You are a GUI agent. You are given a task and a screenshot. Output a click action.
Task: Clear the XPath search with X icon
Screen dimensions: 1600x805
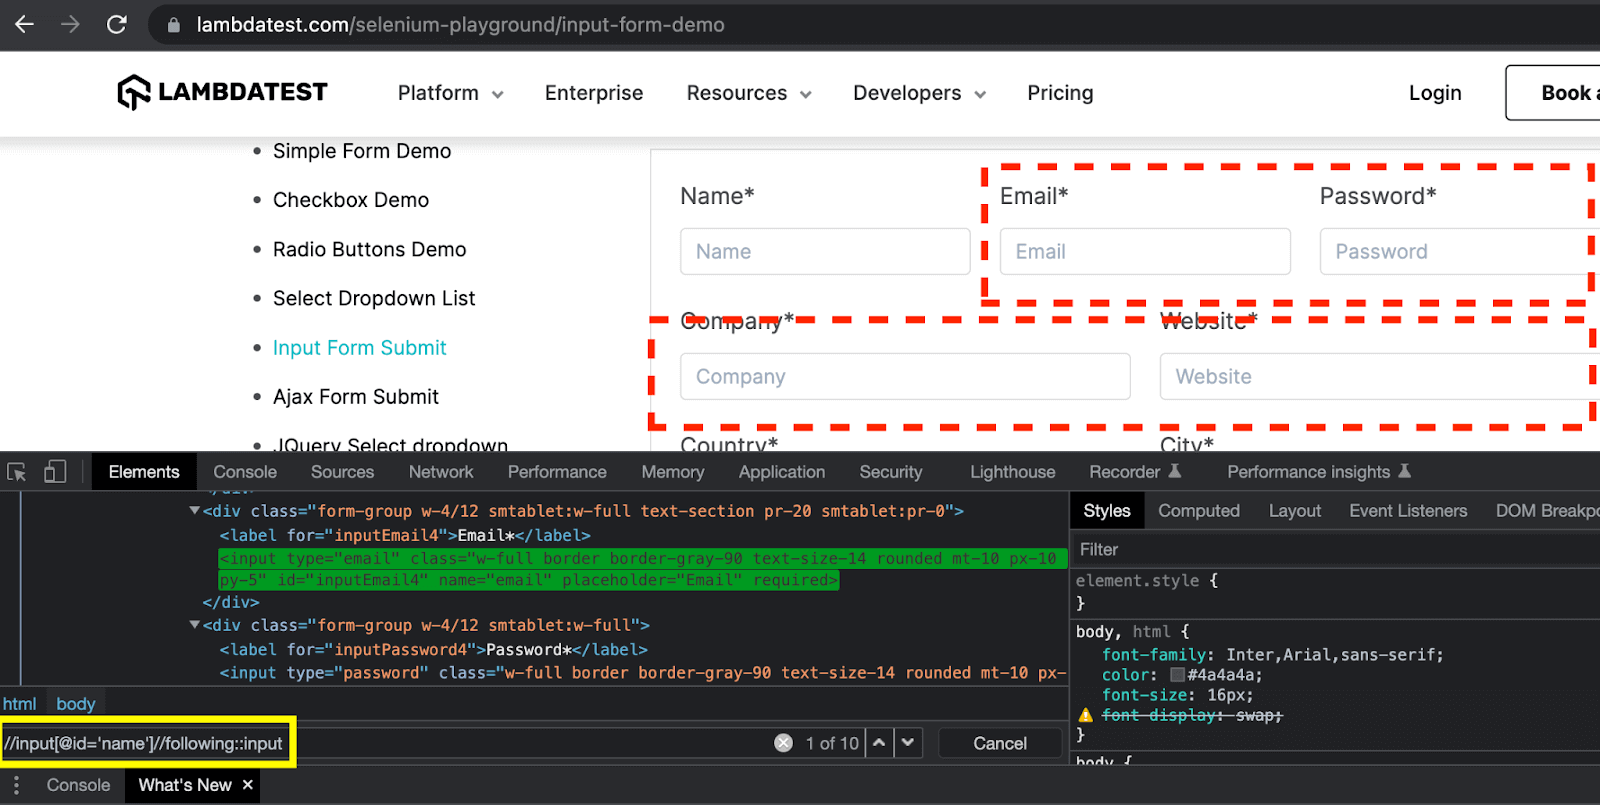pos(783,743)
